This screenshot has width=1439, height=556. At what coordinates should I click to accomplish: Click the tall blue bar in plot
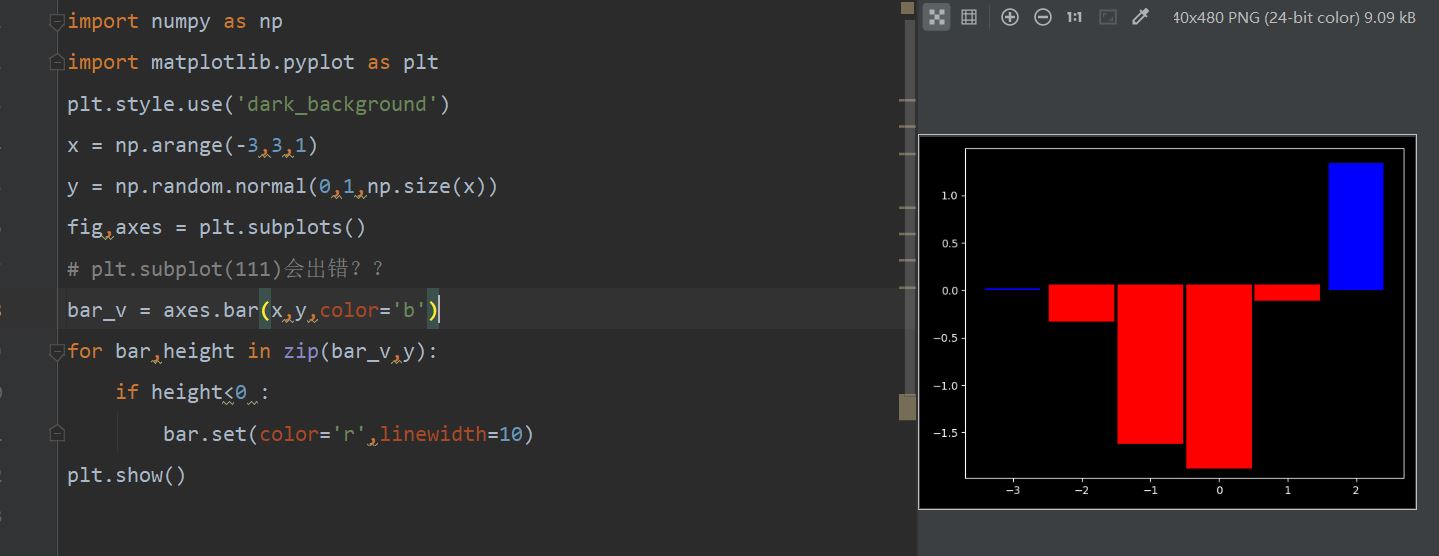pyautogui.click(x=1355, y=226)
